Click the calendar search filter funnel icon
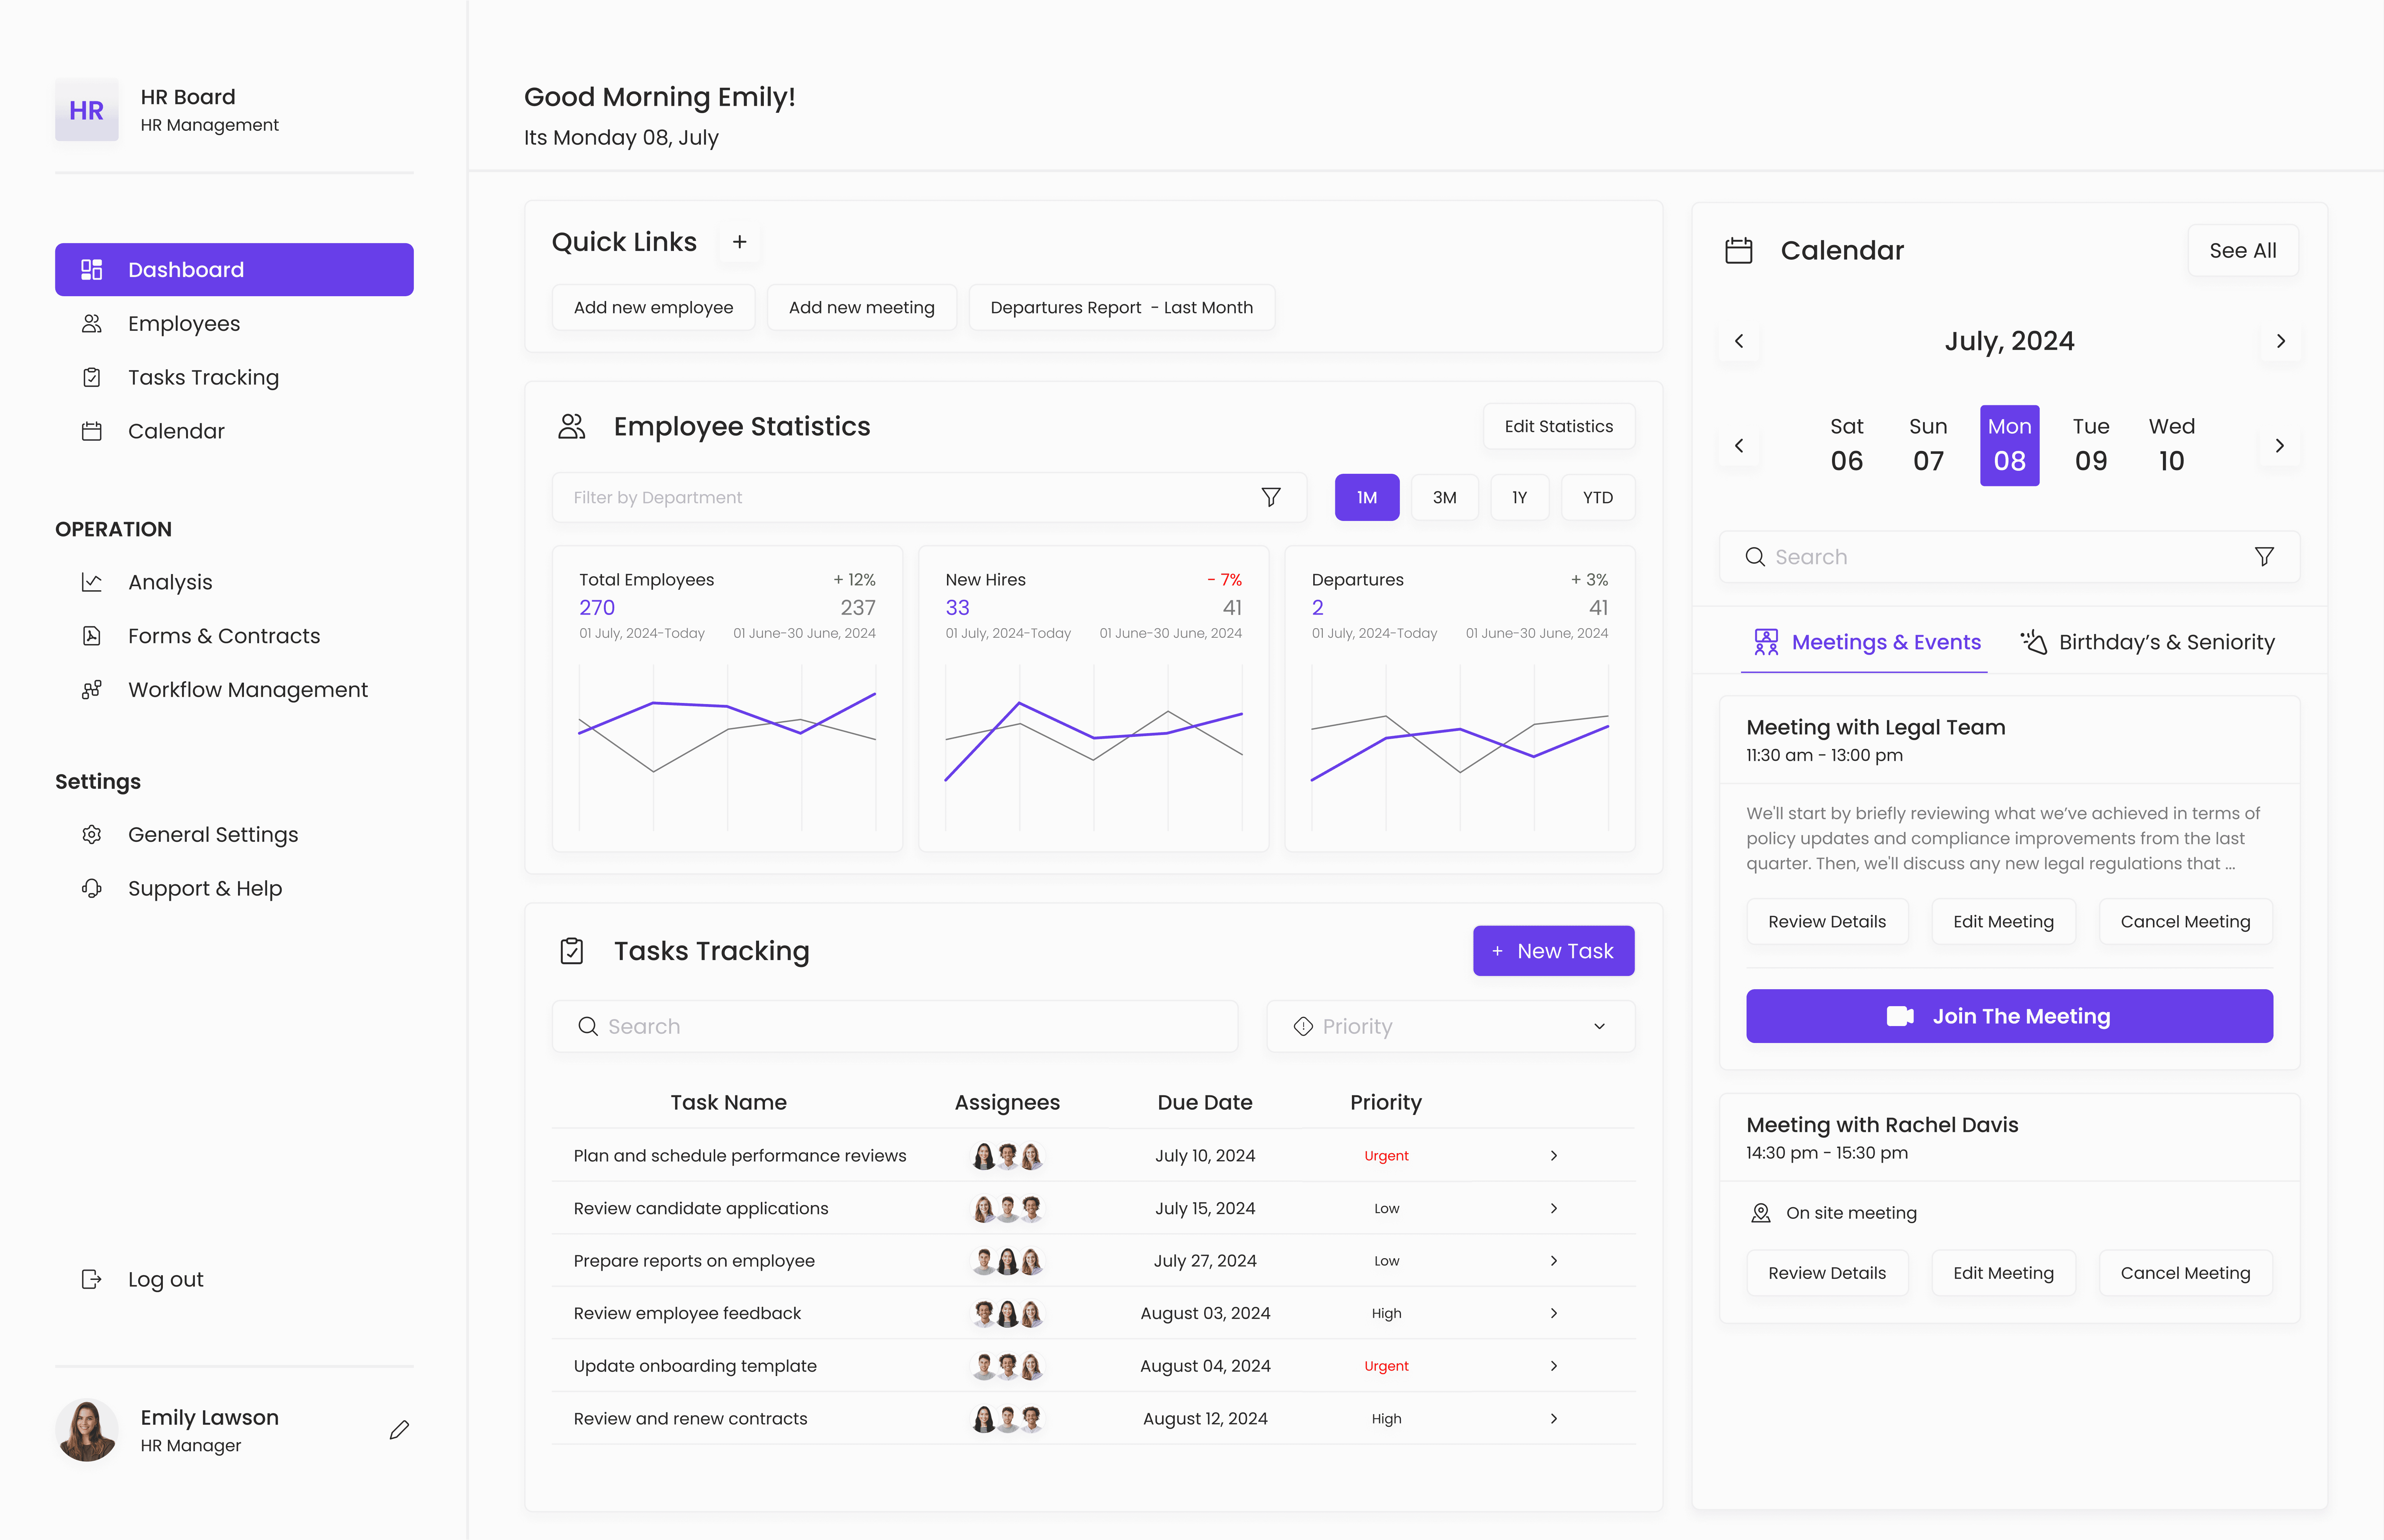Image resolution: width=2384 pixels, height=1540 pixels. click(x=2264, y=557)
